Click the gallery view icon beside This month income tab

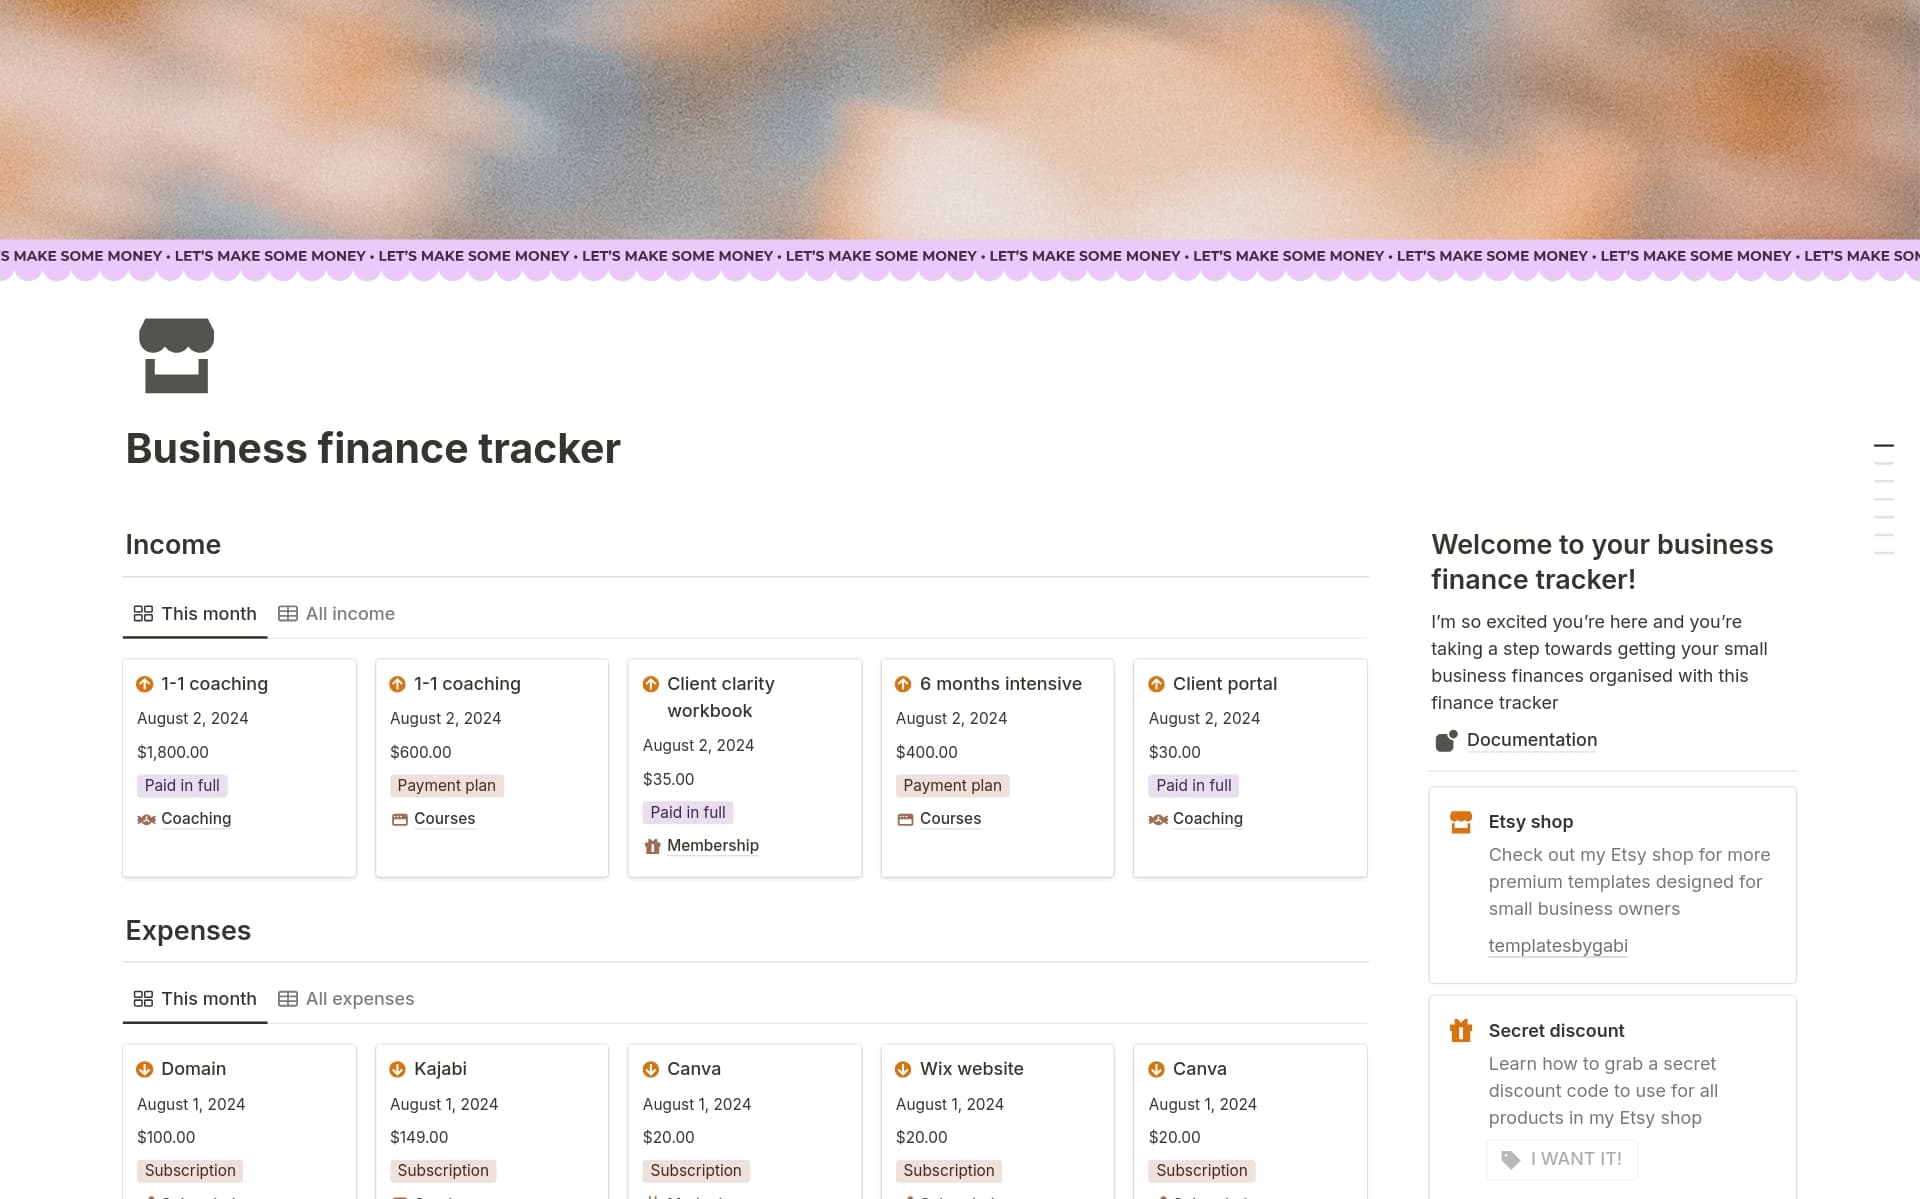(143, 613)
